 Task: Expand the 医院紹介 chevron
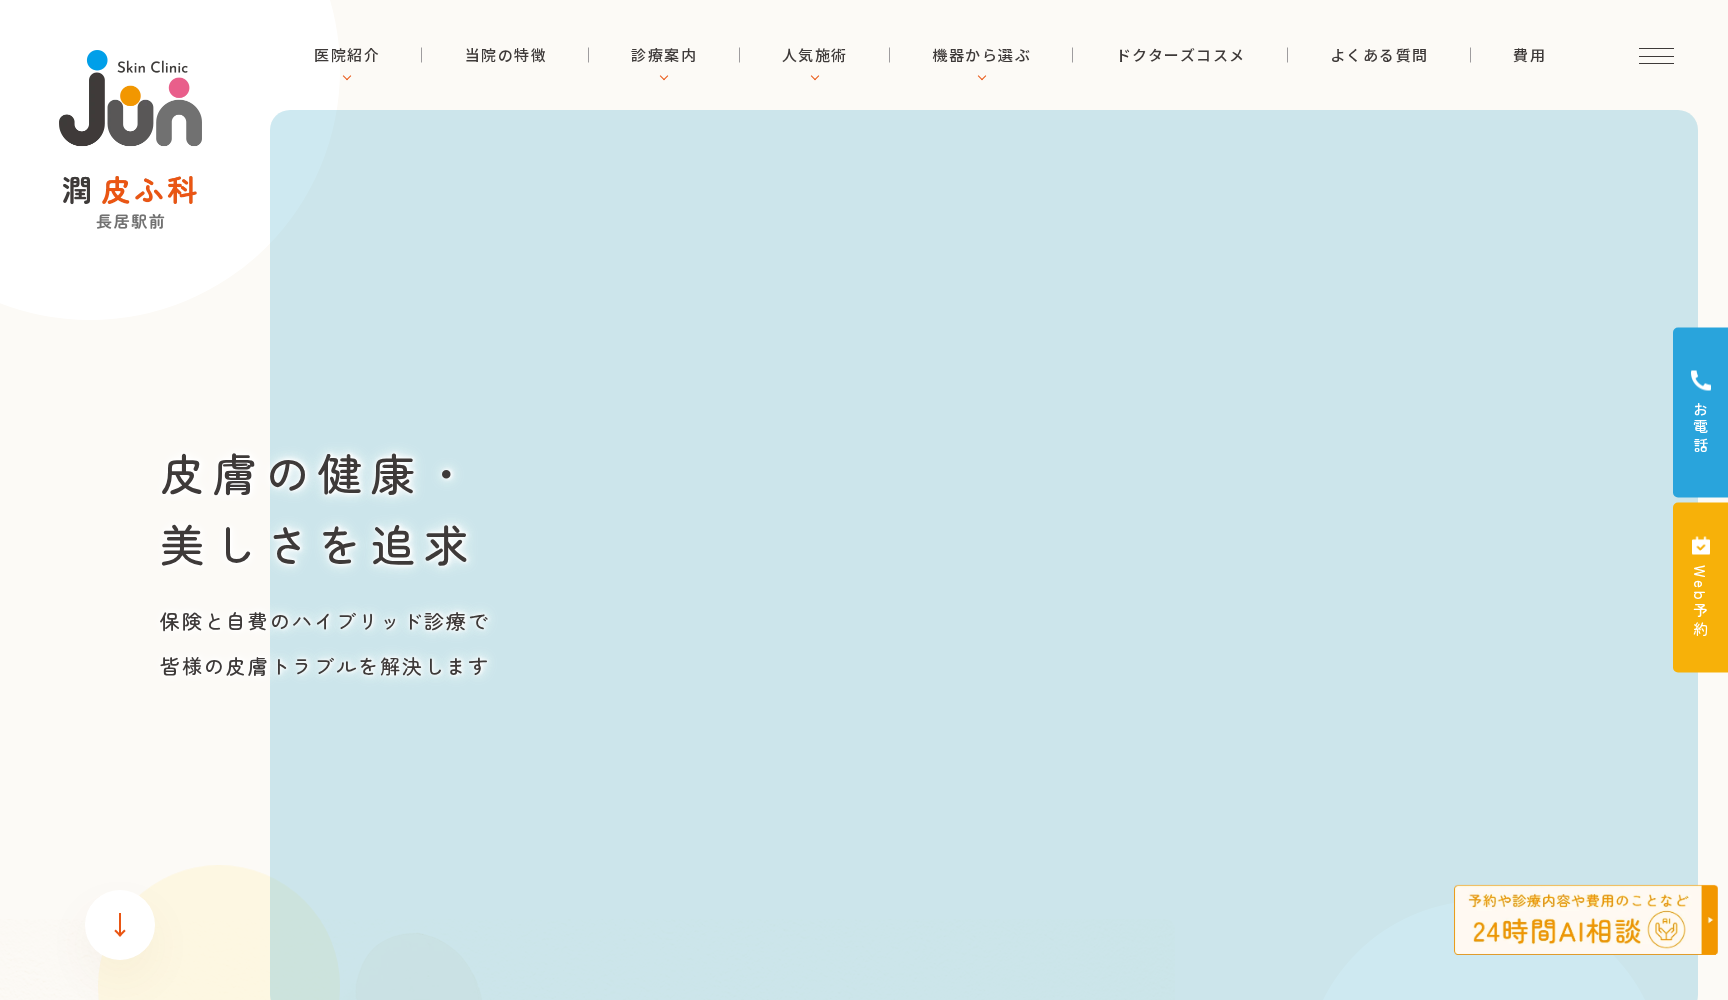pos(347,78)
